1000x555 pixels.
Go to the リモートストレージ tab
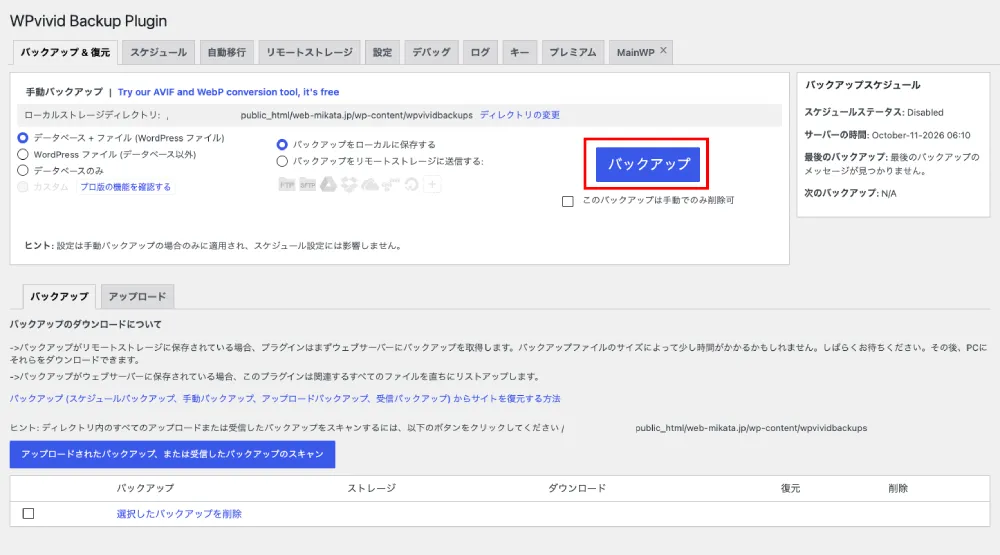coord(309,52)
